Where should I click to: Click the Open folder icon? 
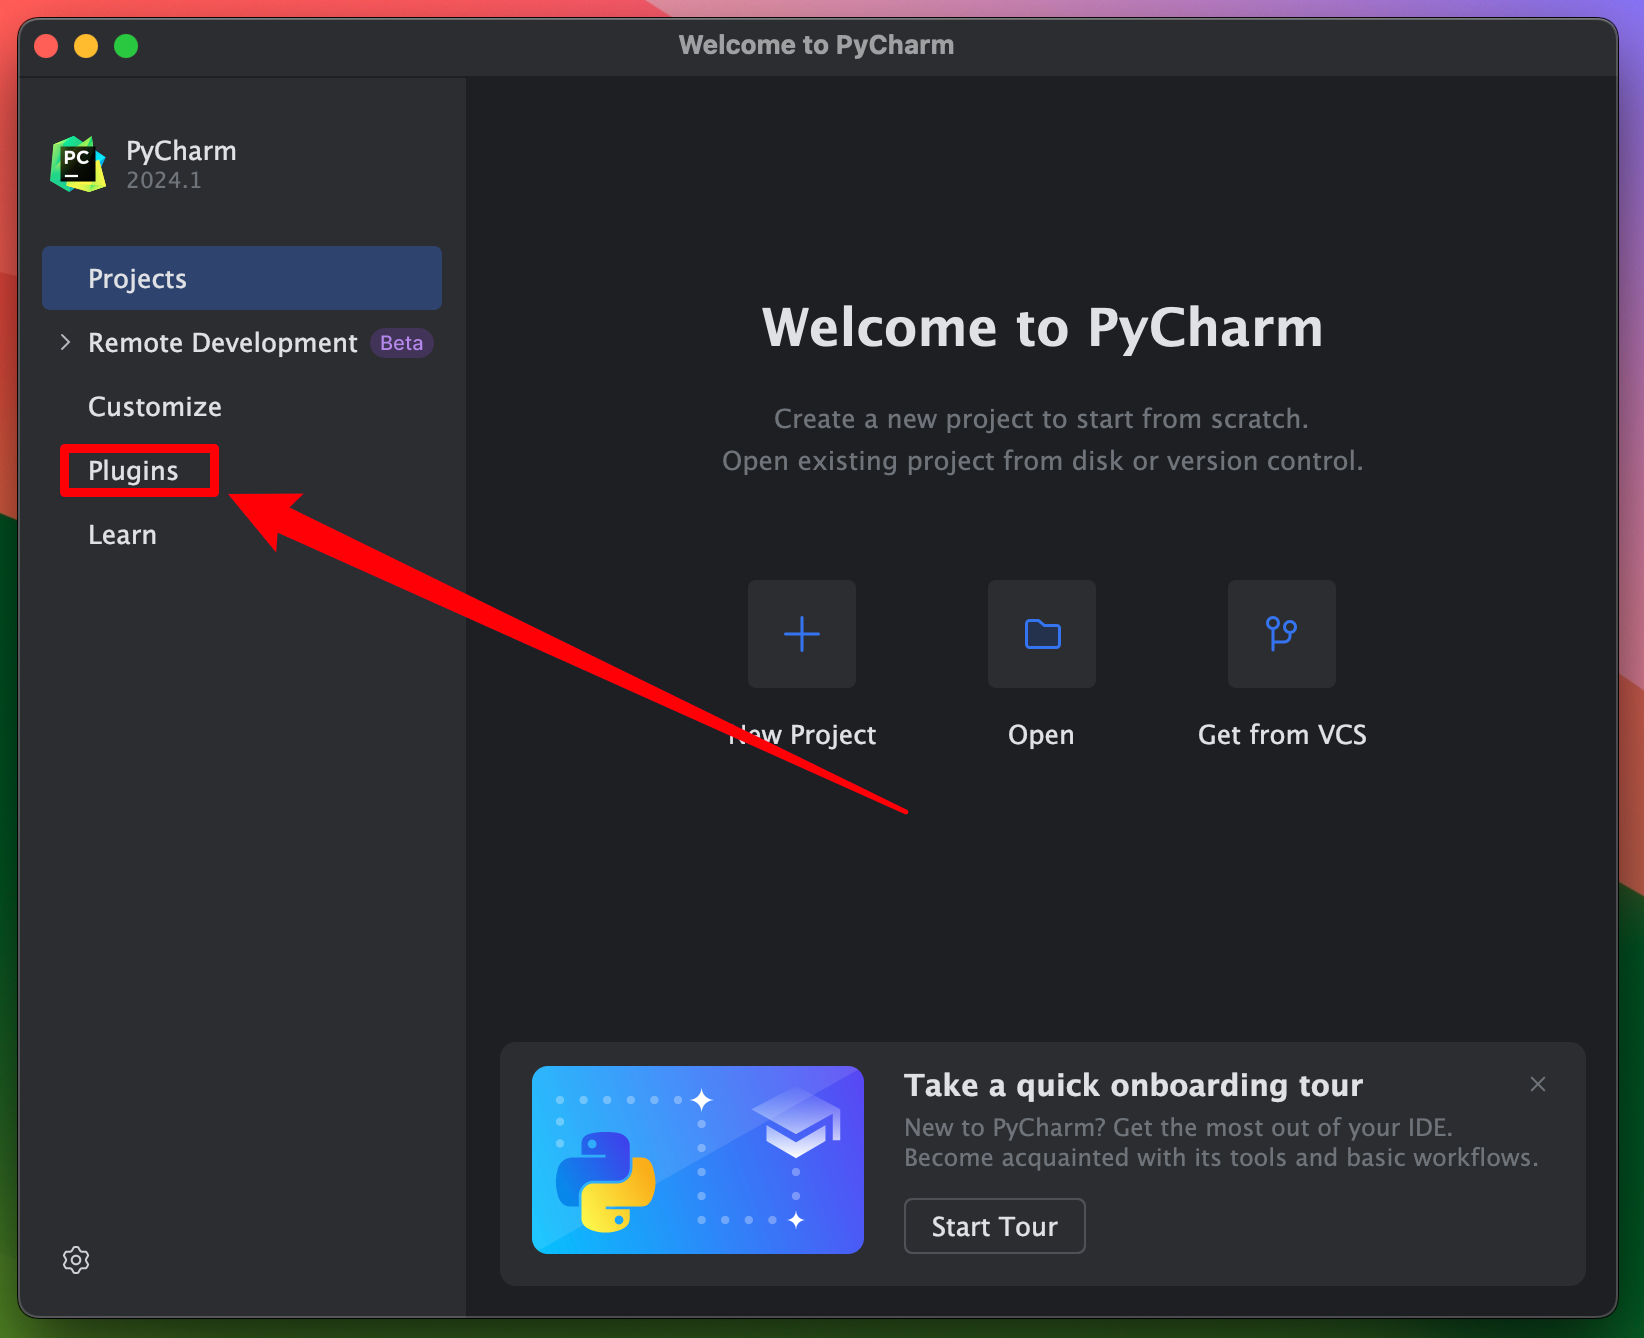[x=1042, y=634]
